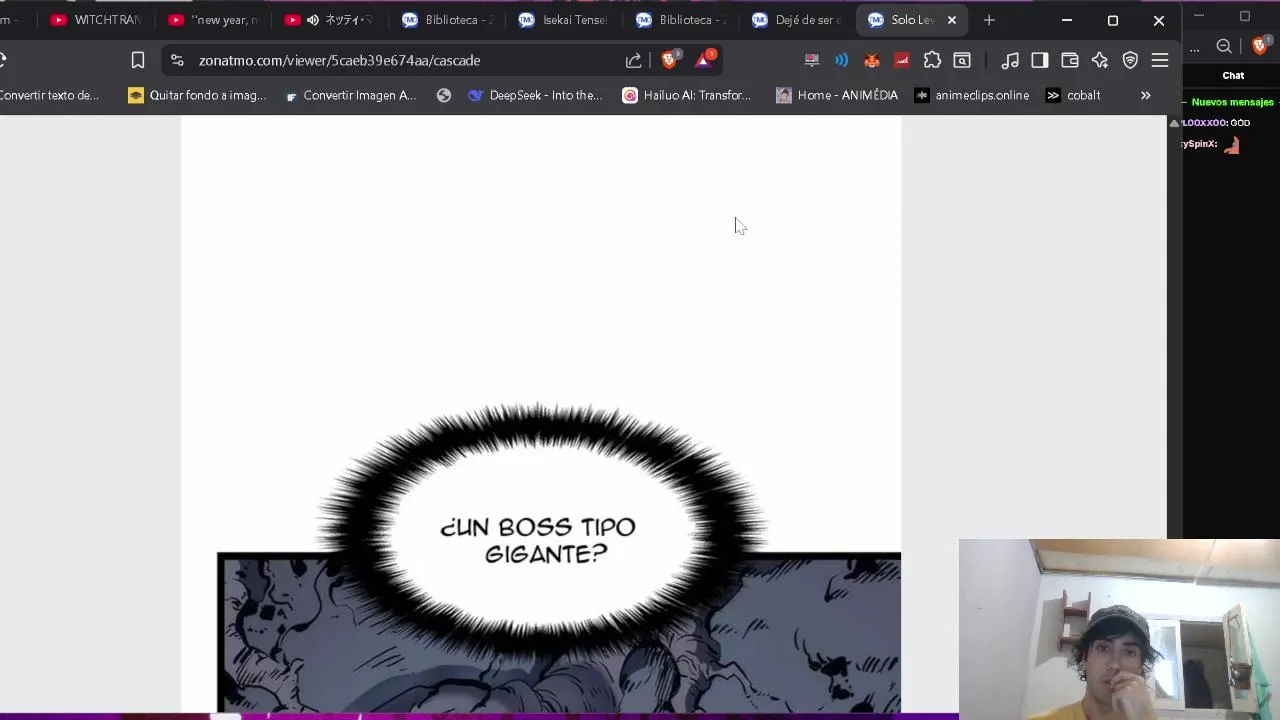Click the red chart extension icon
The width and height of the screenshot is (1280, 720).
pos(902,60)
